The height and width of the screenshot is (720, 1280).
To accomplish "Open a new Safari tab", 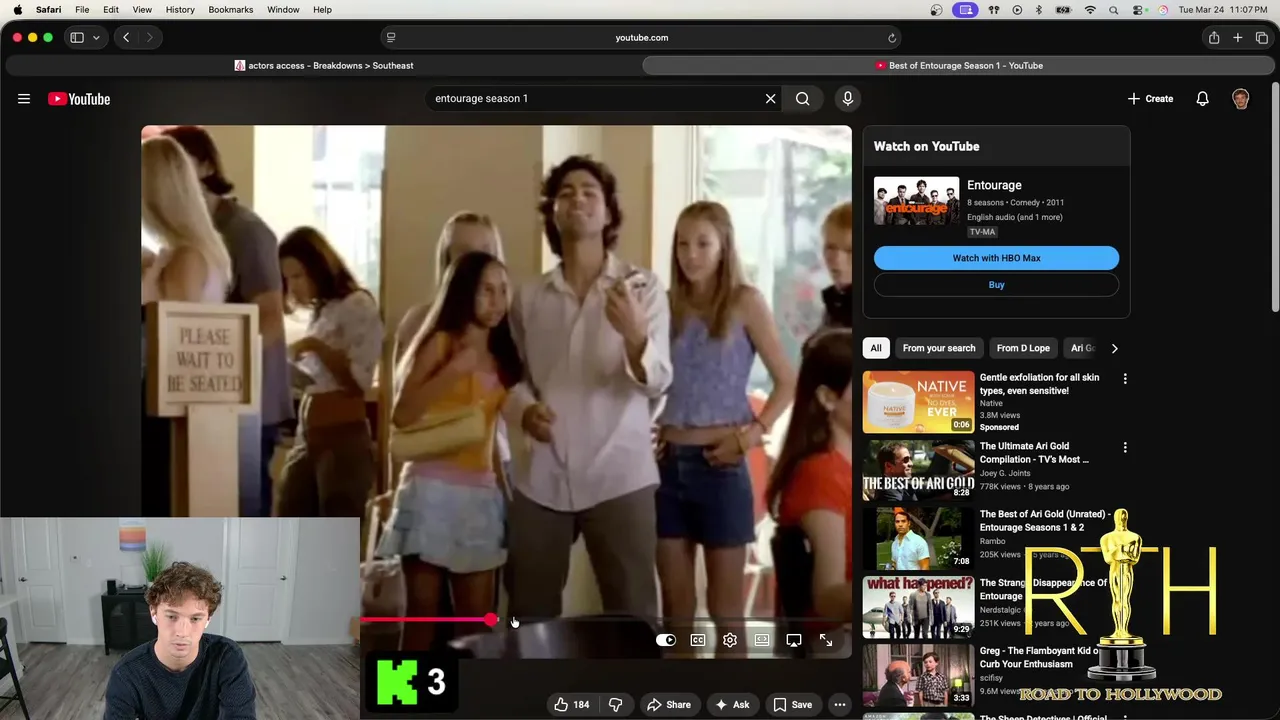I will pyautogui.click(x=1238, y=38).
